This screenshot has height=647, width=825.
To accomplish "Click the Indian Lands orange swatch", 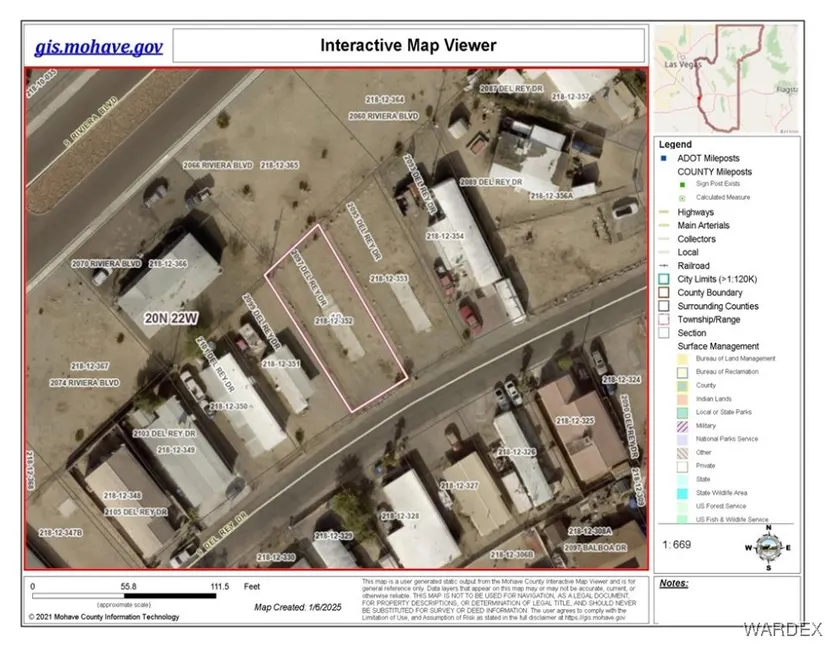I will coord(681,398).
